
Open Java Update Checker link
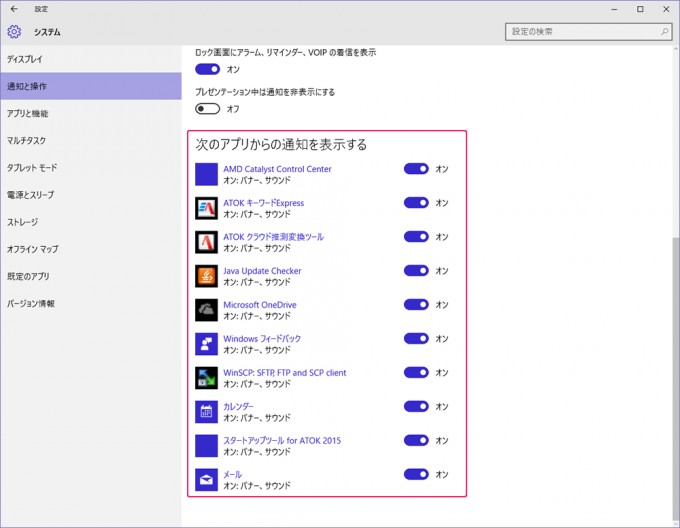click(x=262, y=271)
